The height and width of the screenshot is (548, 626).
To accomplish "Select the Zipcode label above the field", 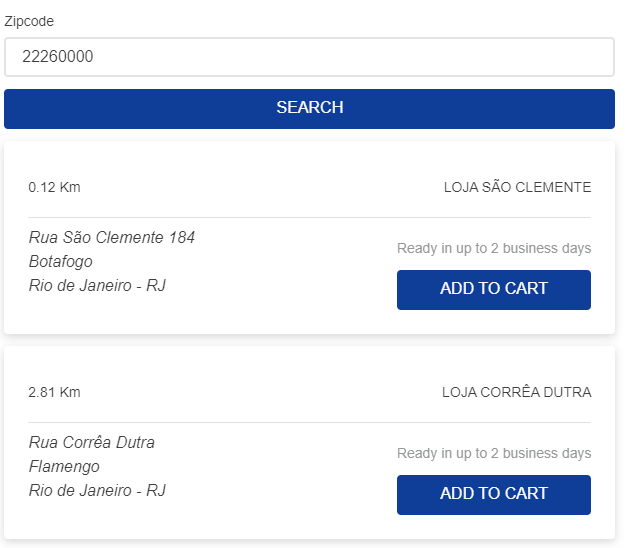I will (29, 21).
